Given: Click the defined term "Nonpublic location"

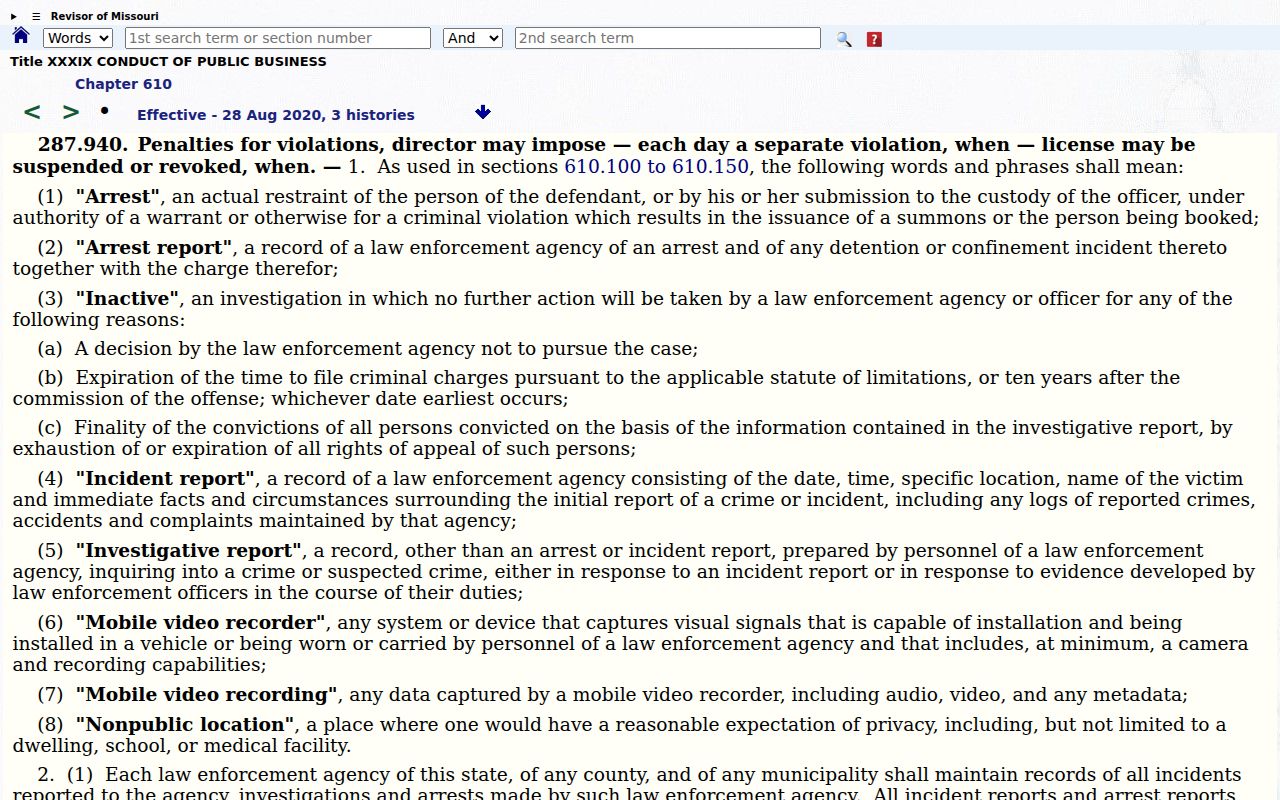Looking at the screenshot, I should [185, 725].
